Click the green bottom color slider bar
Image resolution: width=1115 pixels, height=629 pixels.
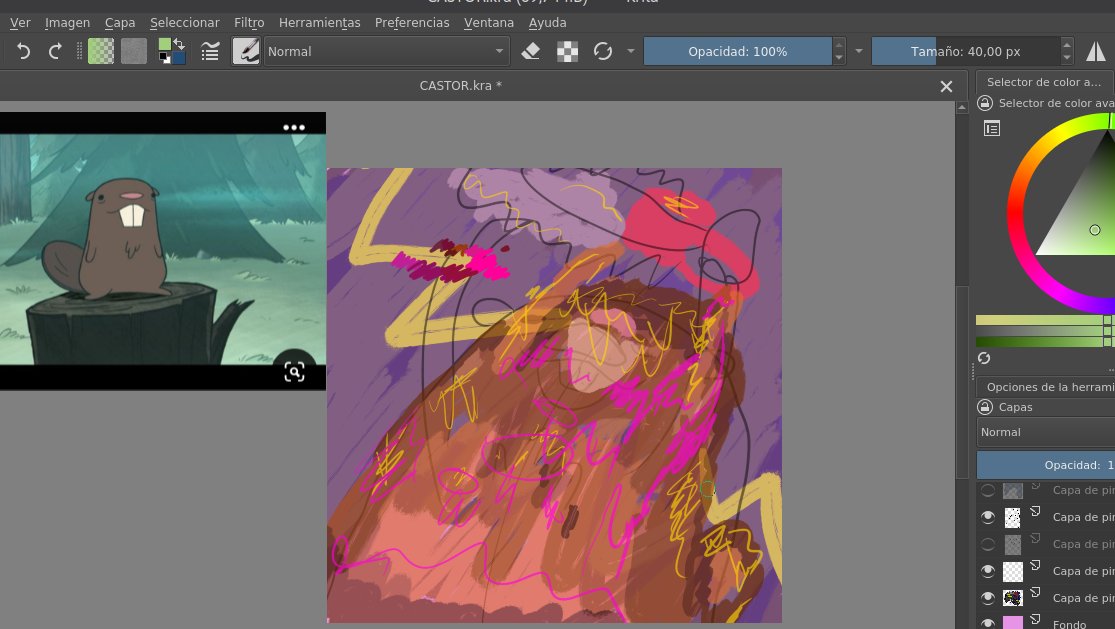tap(1045, 342)
